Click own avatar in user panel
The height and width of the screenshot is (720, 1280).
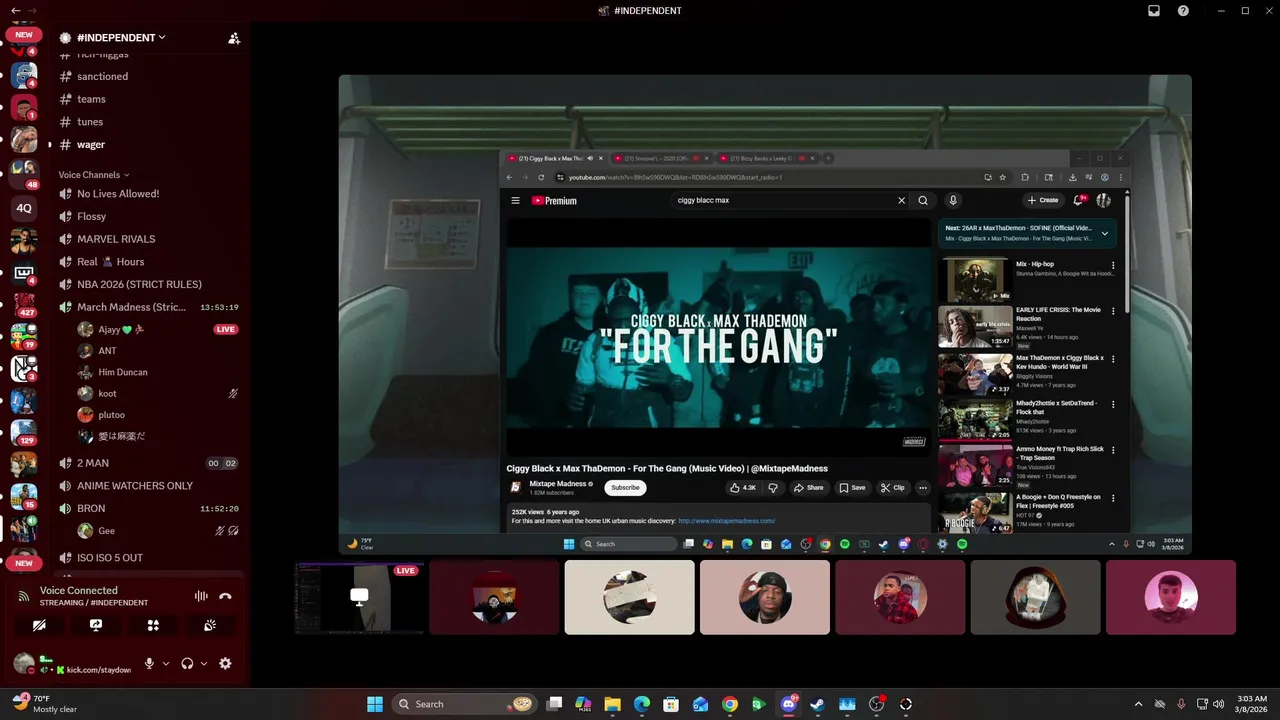coord(24,663)
